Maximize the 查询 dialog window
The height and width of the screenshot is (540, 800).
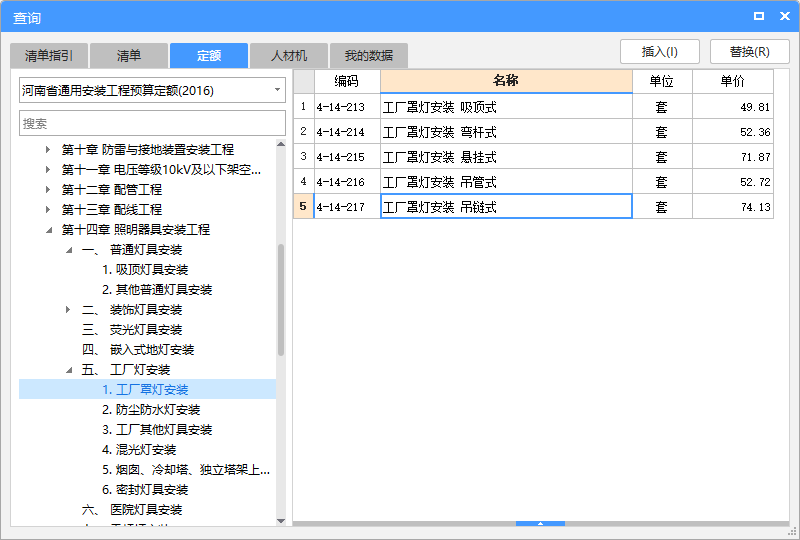pyautogui.click(x=759, y=16)
